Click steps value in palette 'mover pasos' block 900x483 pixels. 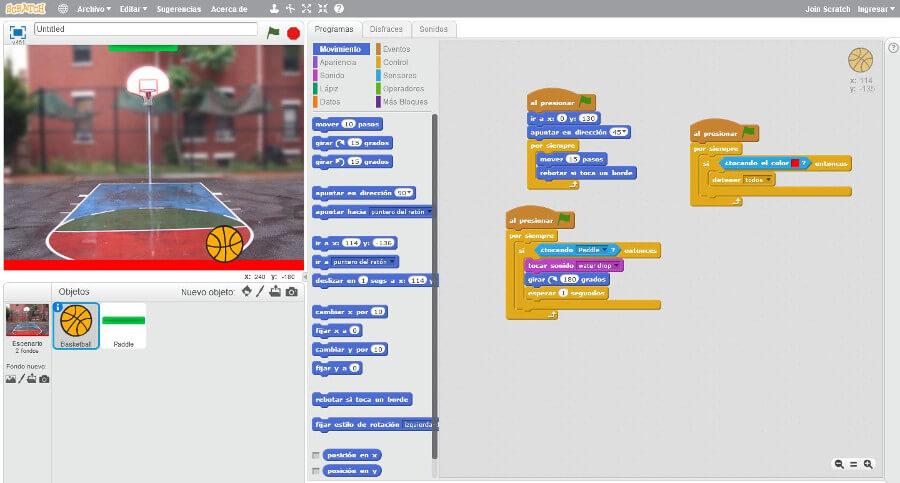(348, 124)
